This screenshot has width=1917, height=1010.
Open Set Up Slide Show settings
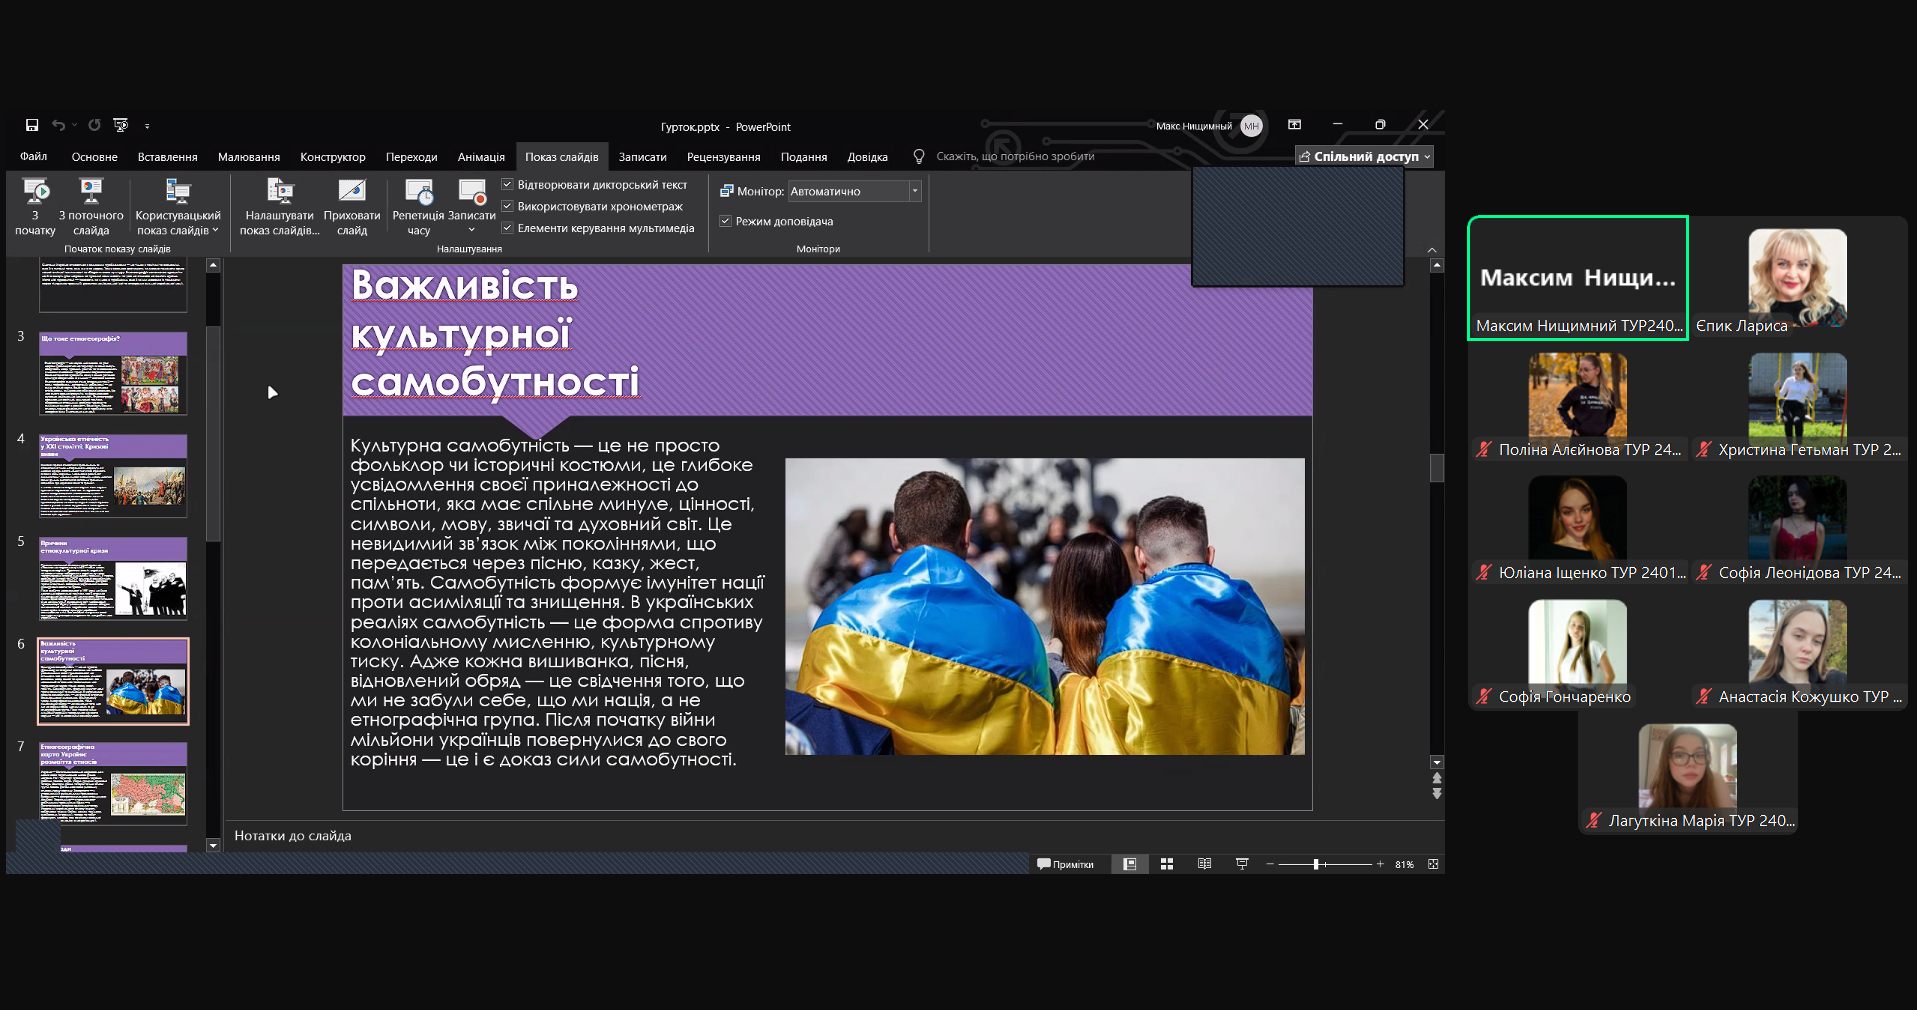click(280, 192)
